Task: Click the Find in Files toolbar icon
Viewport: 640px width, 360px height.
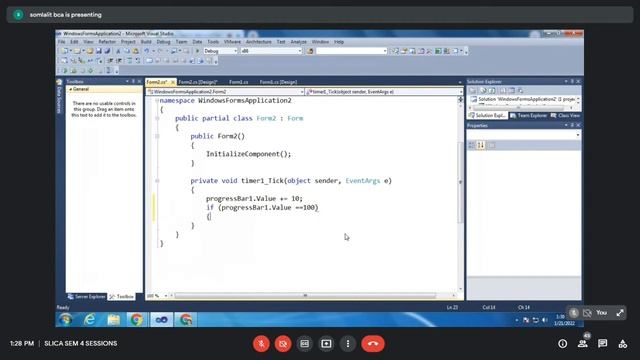Action: click(310, 51)
